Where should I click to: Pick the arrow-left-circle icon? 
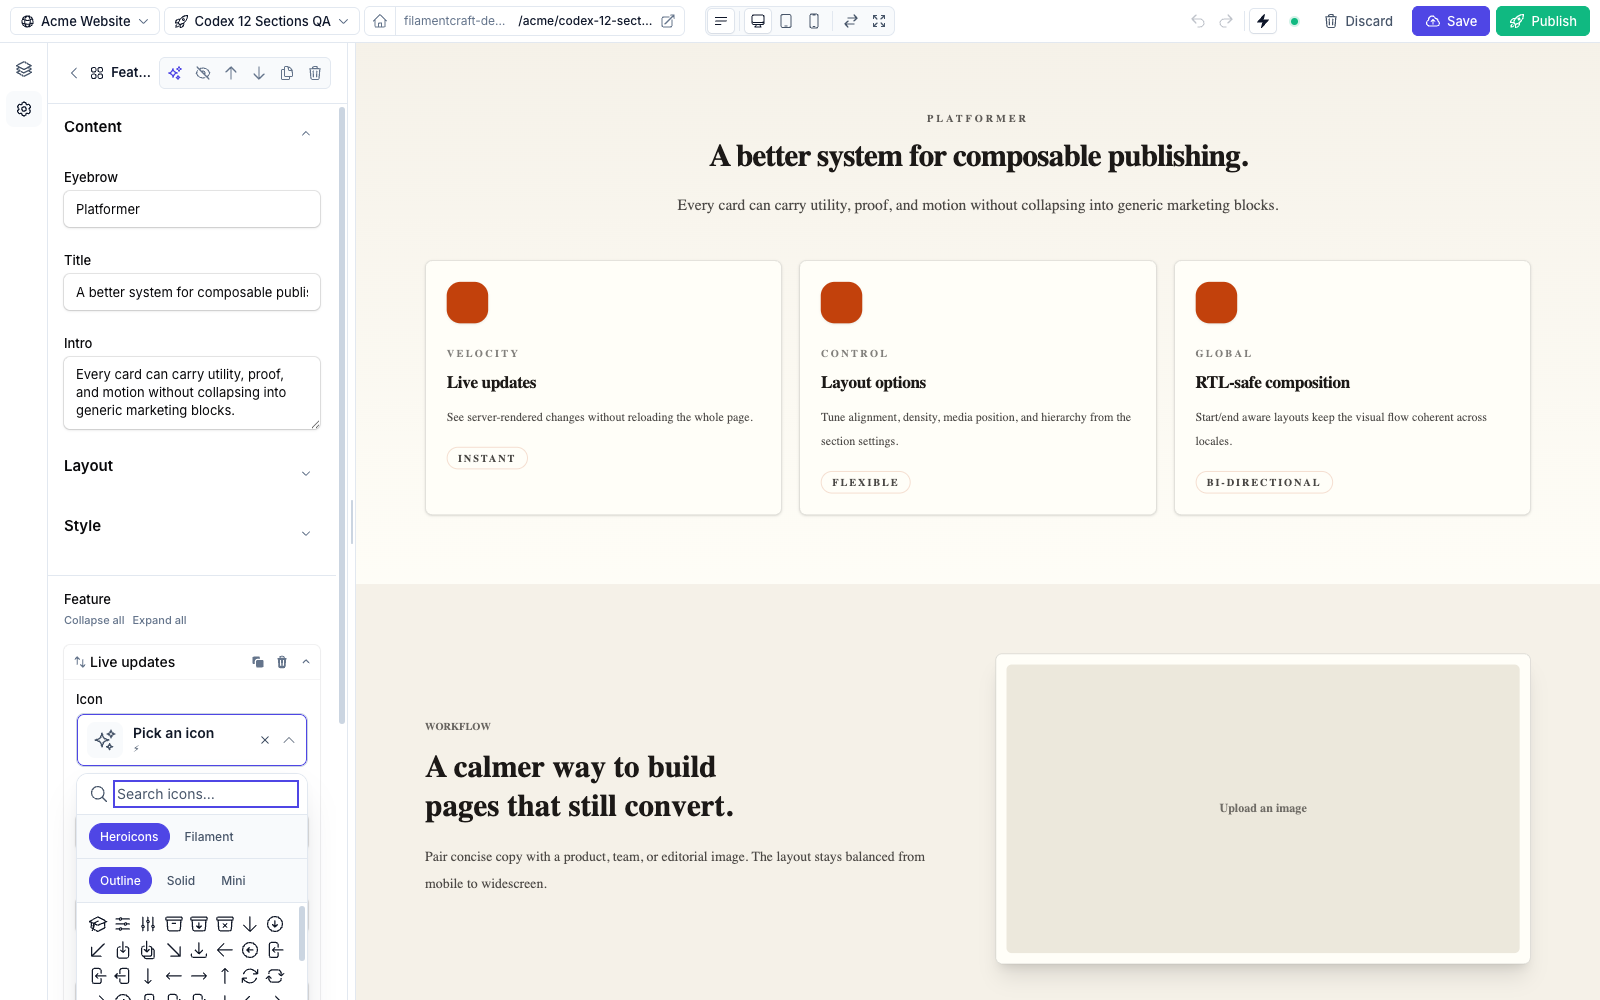pyautogui.click(x=250, y=950)
